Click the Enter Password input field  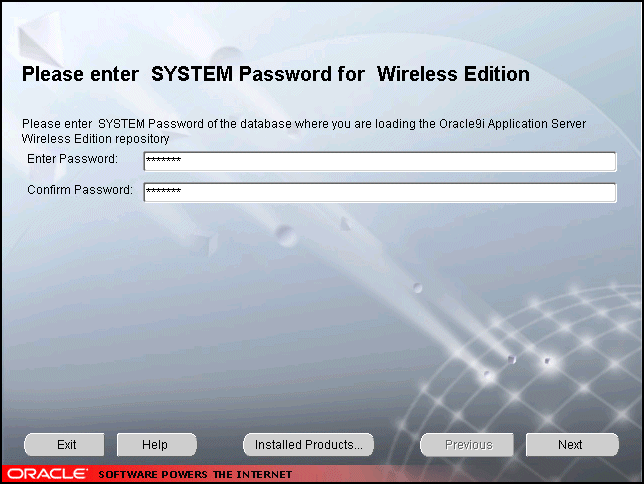click(x=380, y=161)
